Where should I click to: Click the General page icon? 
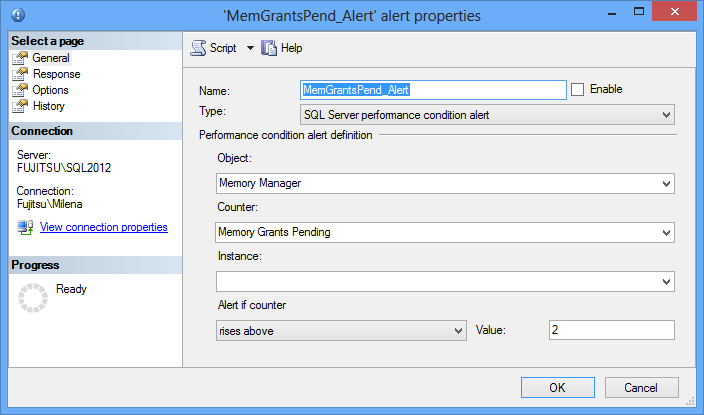pos(20,58)
